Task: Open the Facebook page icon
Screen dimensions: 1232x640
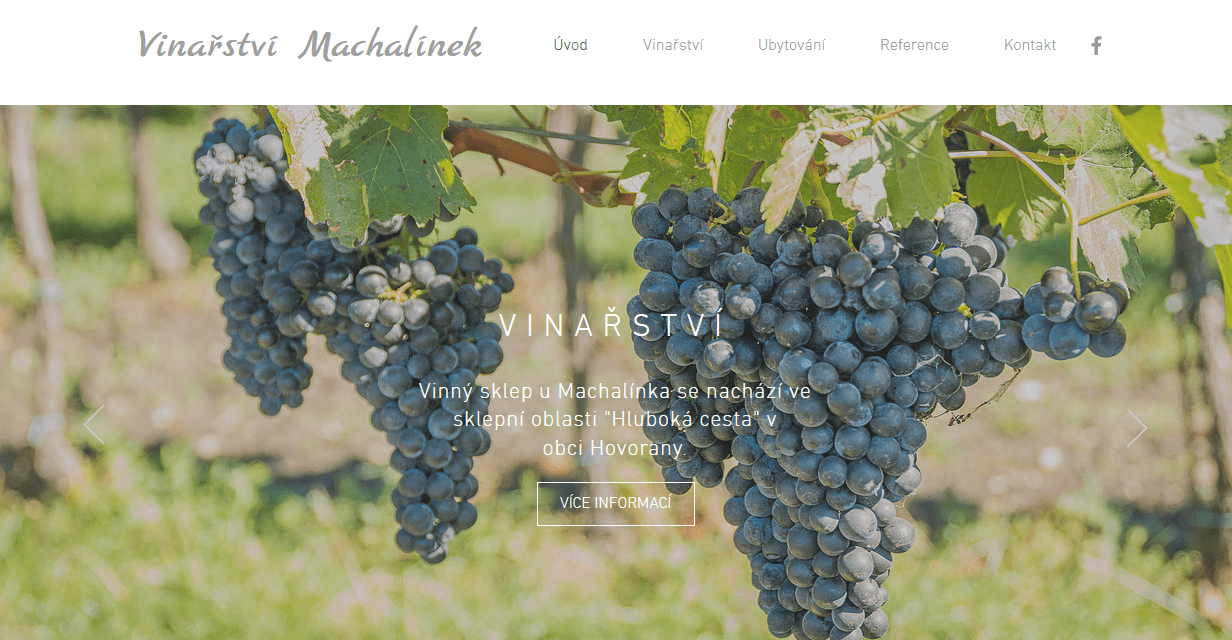Action: point(1096,45)
